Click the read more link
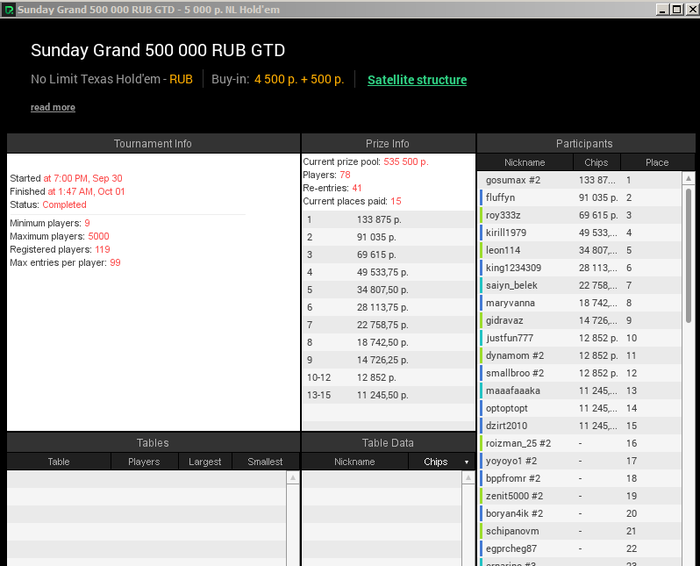Viewport: 700px width, 566px height. click(53, 107)
